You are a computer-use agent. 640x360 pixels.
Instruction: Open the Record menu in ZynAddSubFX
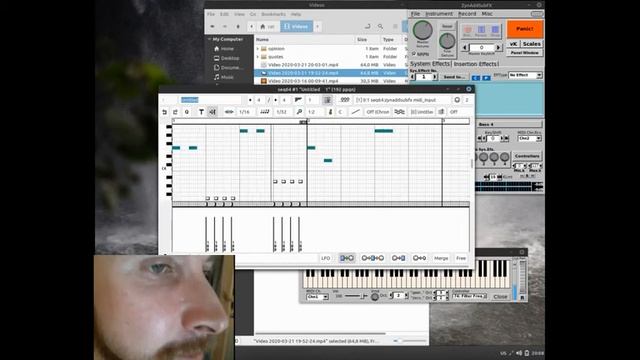pyautogui.click(x=467, y=13)
